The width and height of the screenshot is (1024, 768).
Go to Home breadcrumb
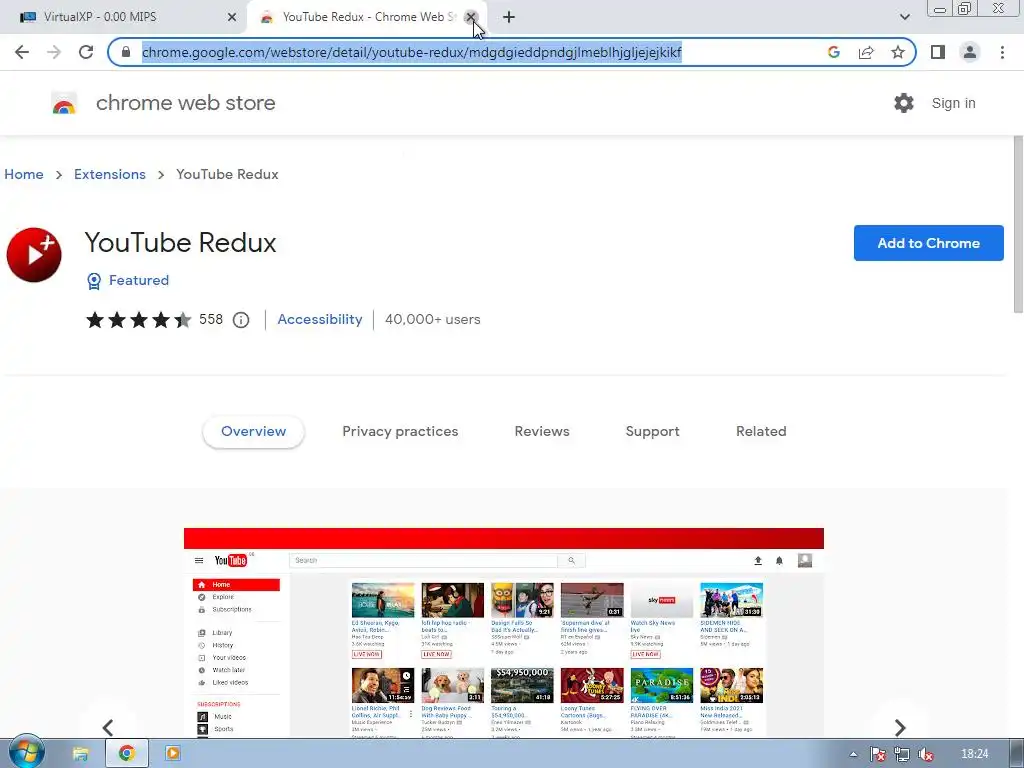24,174
